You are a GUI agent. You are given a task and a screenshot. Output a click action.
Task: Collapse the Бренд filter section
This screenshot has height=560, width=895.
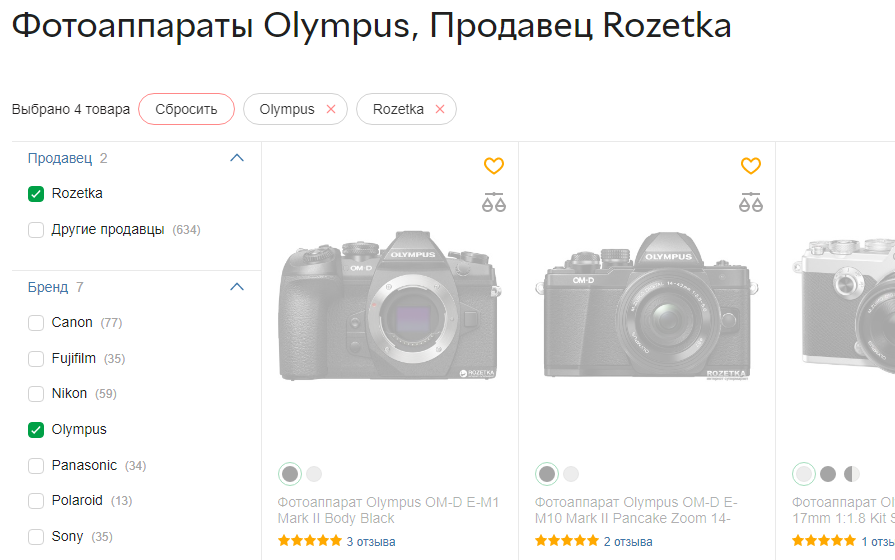pos(237,287)
